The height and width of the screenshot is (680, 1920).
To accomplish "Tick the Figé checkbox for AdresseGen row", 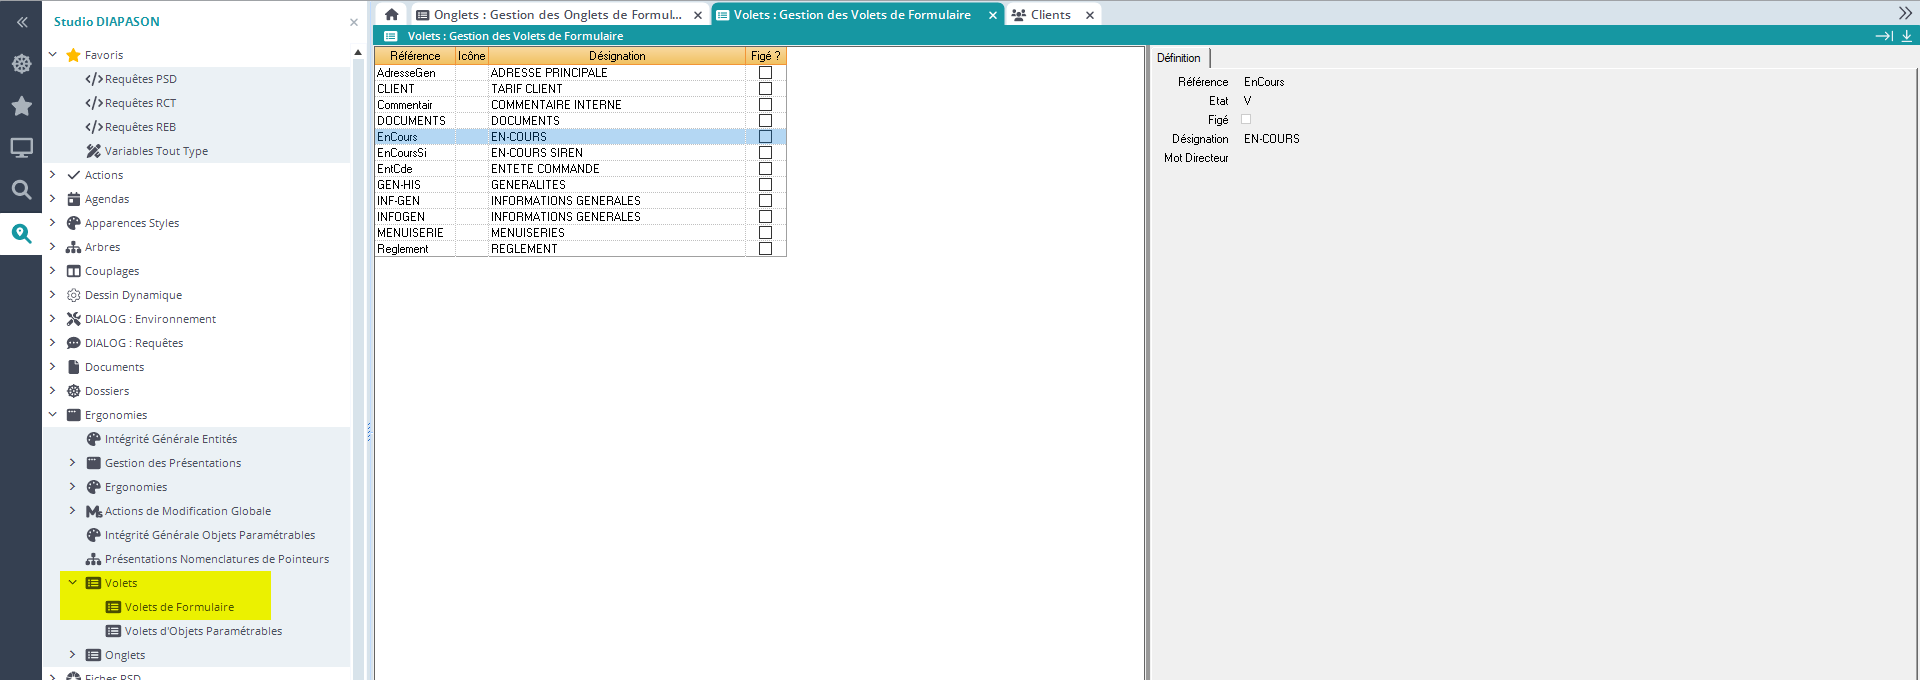I will pyautogui.click(x=765, y=73).
